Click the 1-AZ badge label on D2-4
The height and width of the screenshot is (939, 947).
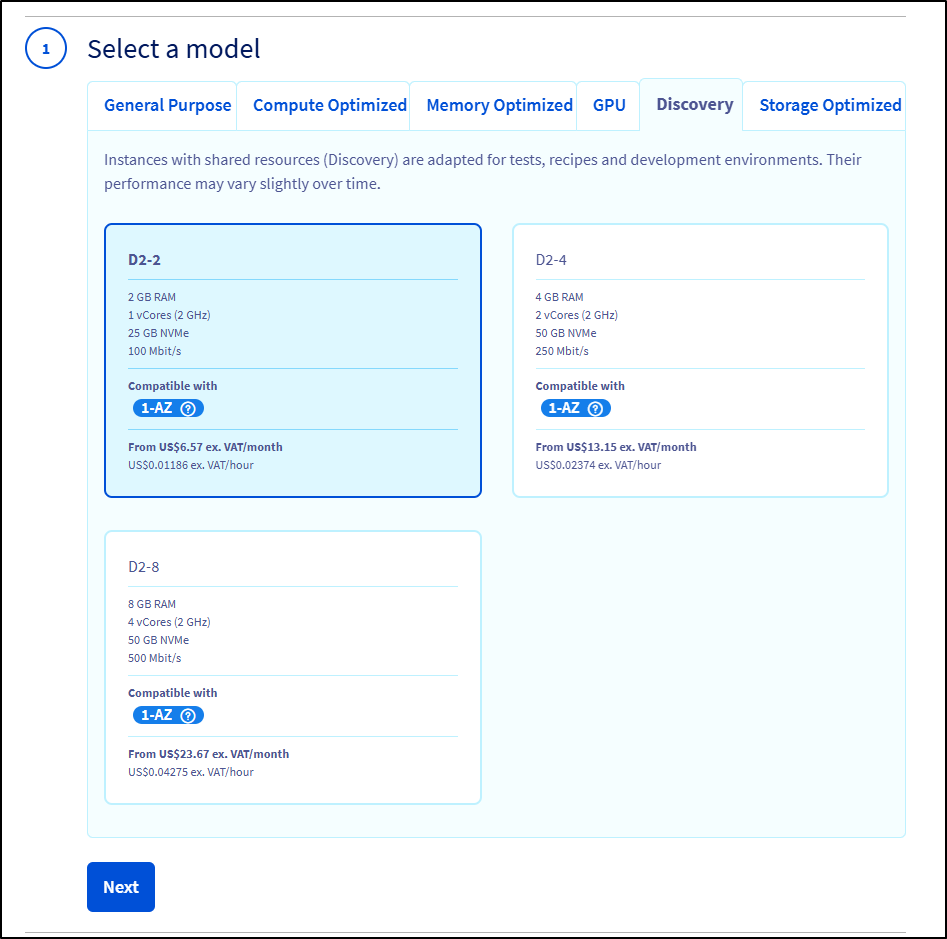click(x=564, y=408)
